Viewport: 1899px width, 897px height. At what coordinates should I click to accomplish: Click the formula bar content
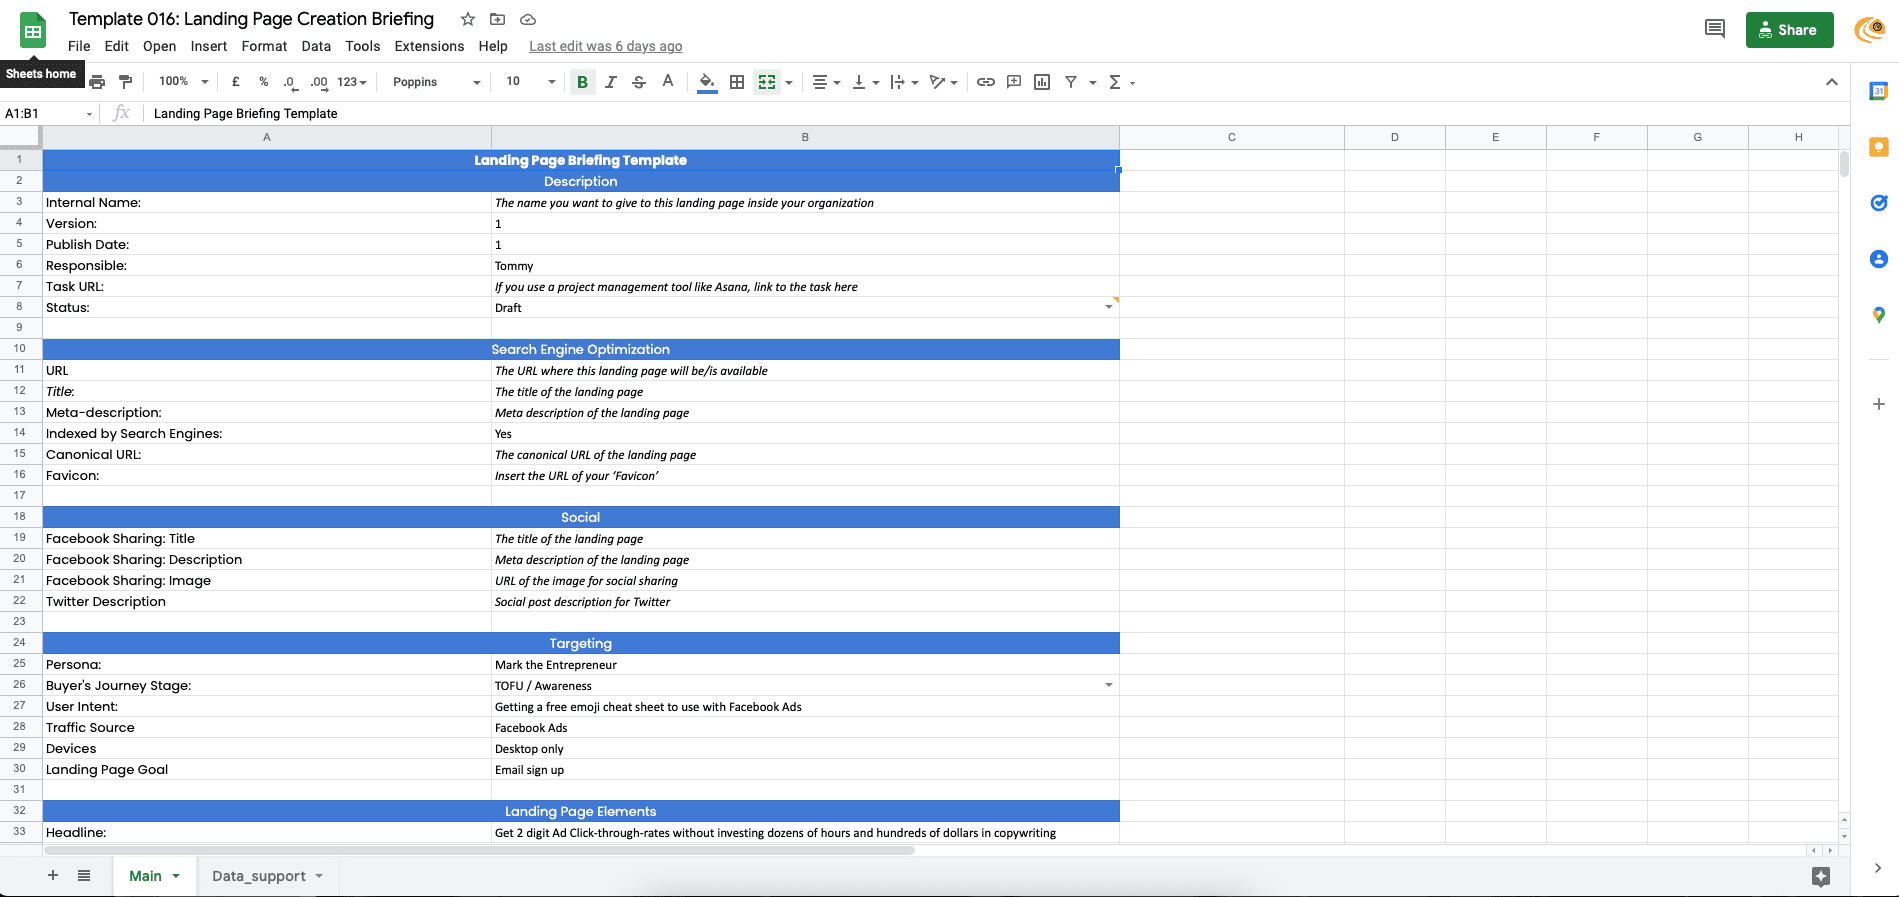click(246, 113)
